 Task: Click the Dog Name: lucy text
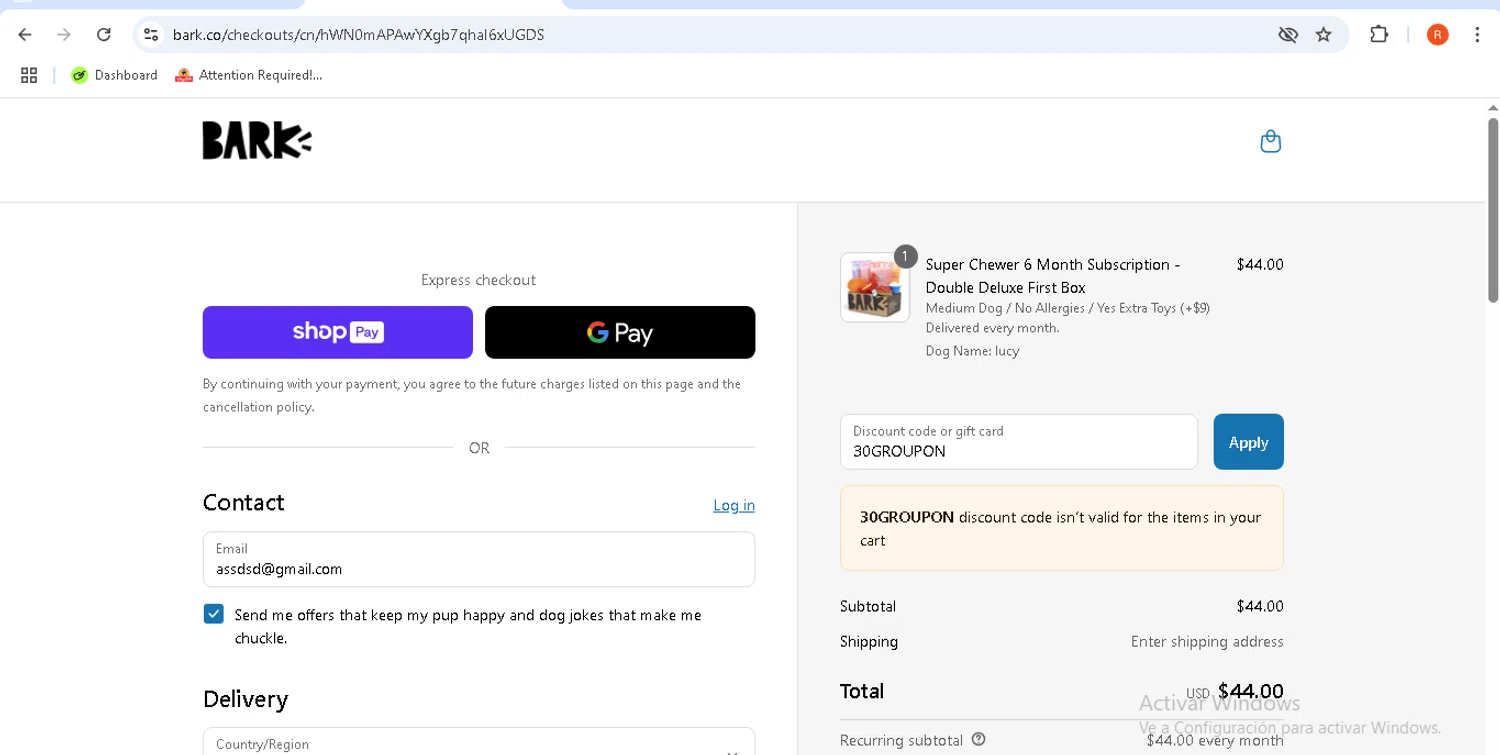click(972, 351)
